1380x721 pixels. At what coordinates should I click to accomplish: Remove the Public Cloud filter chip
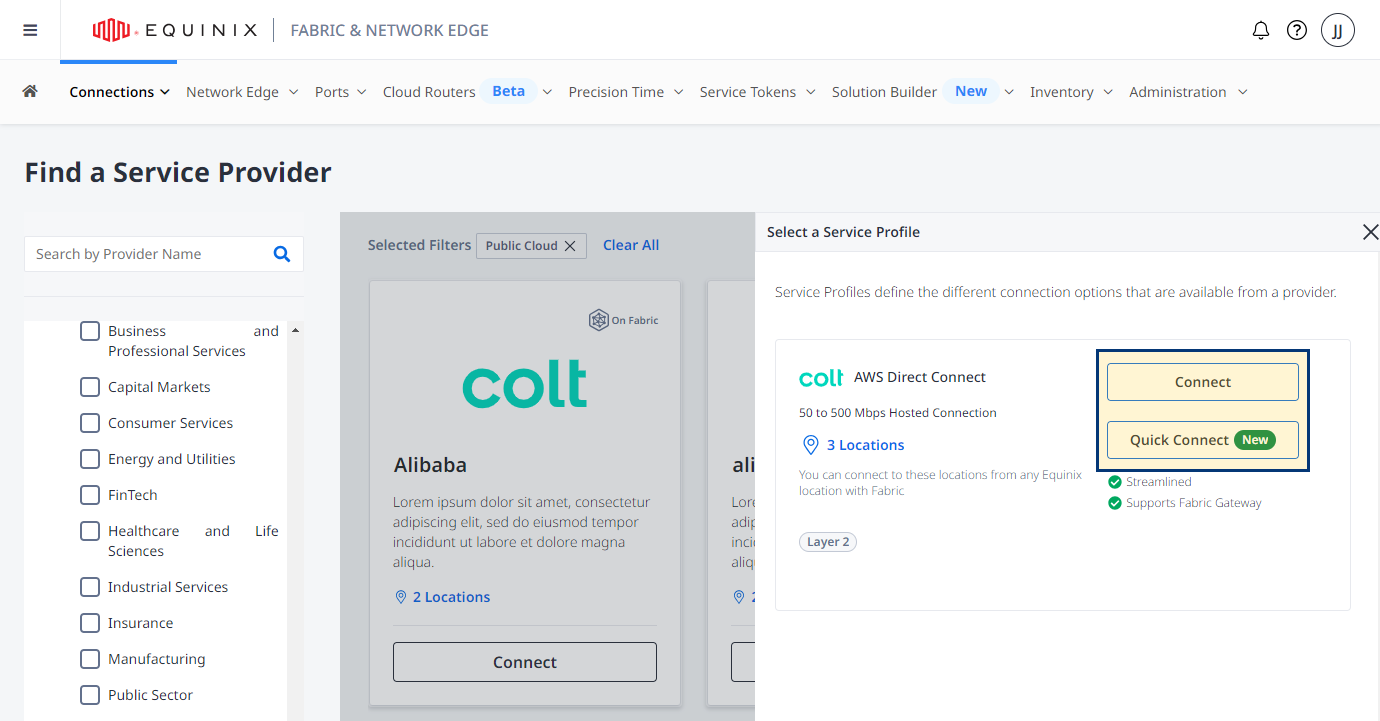[570, 246]
